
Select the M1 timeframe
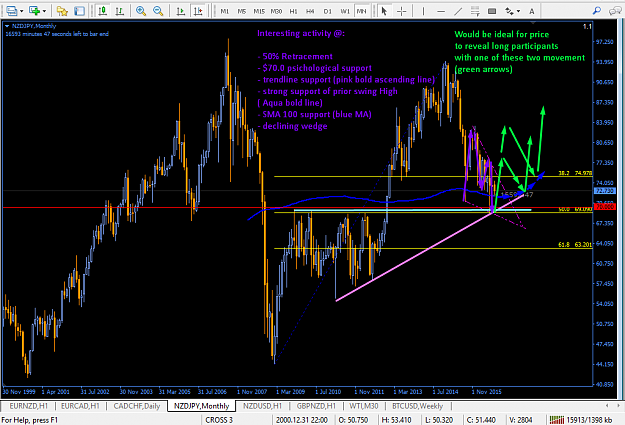(225, 11)
